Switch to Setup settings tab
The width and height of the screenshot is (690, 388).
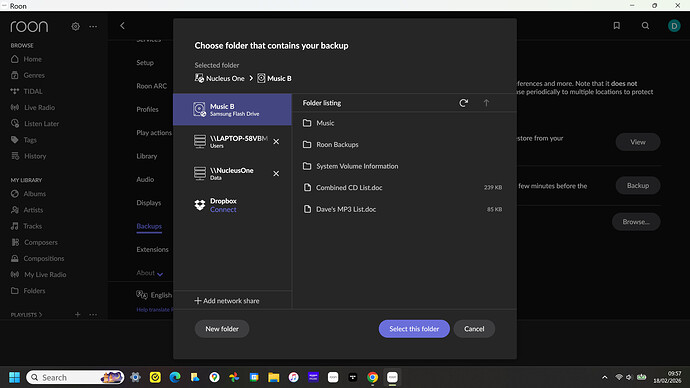coord(145,63)
